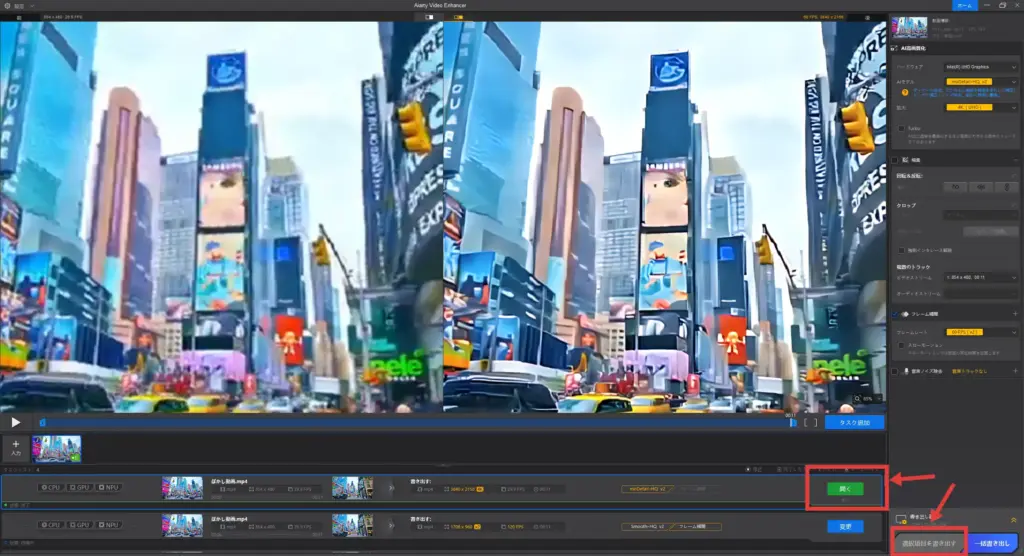Open the preview zoom level dropdown
Image resolution: width=1024 pixels, height=556 pixels.
[868, 399]
